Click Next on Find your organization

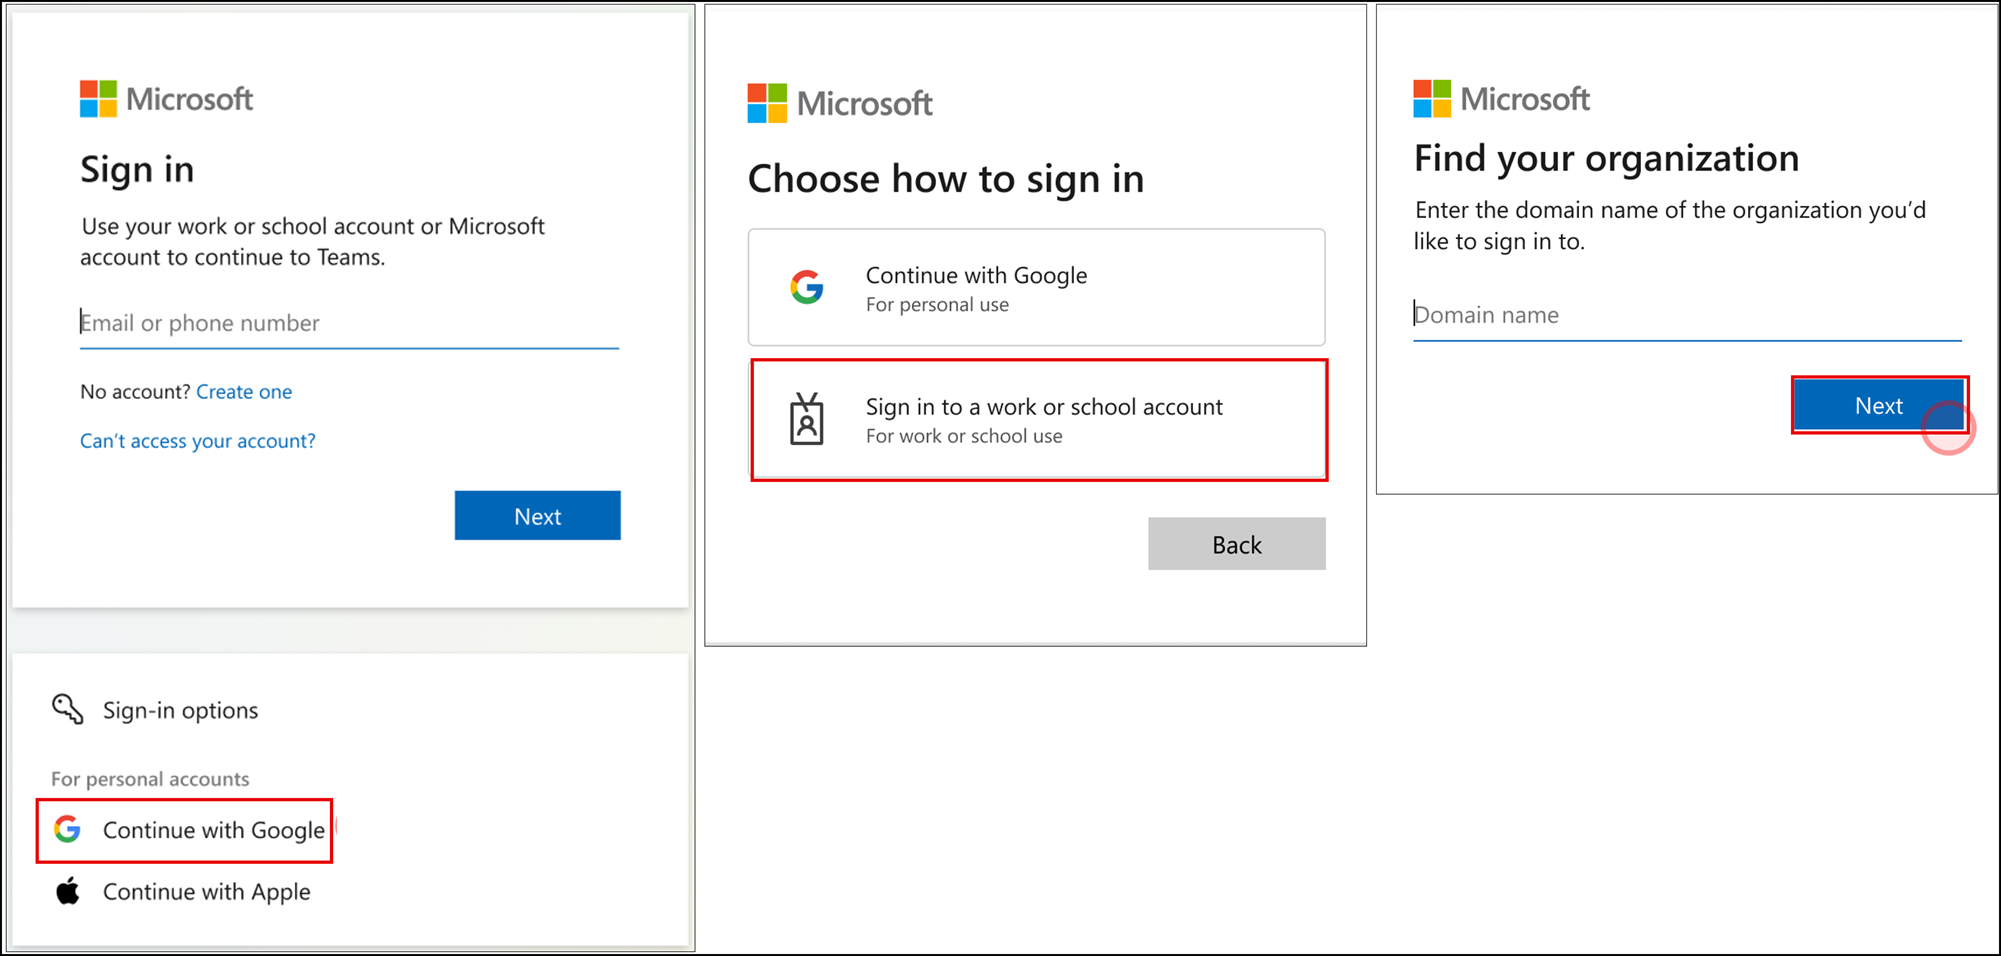1879,405
